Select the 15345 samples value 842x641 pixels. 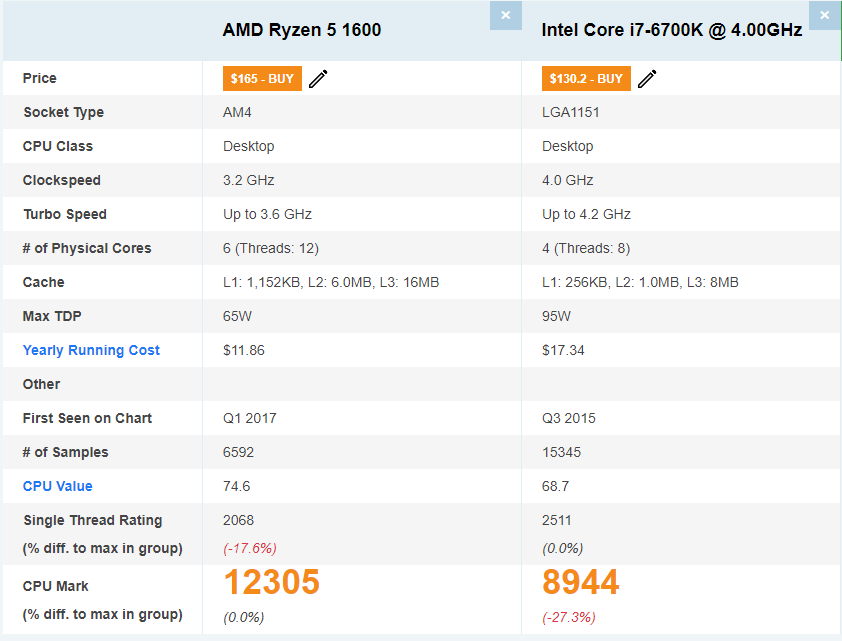click(x=561, y=452)
